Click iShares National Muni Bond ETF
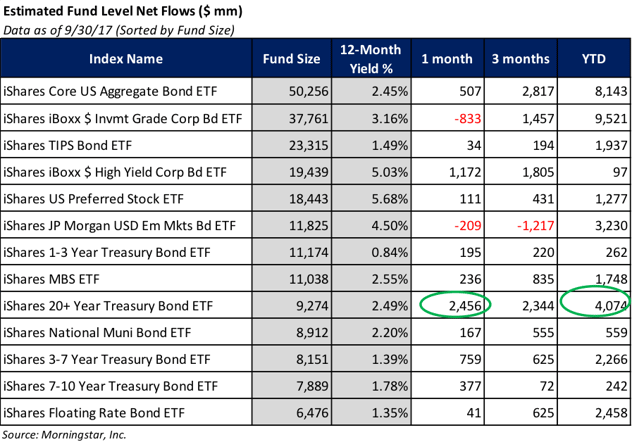The width and height of the screenshot is (644, 442). pos(97,333)
